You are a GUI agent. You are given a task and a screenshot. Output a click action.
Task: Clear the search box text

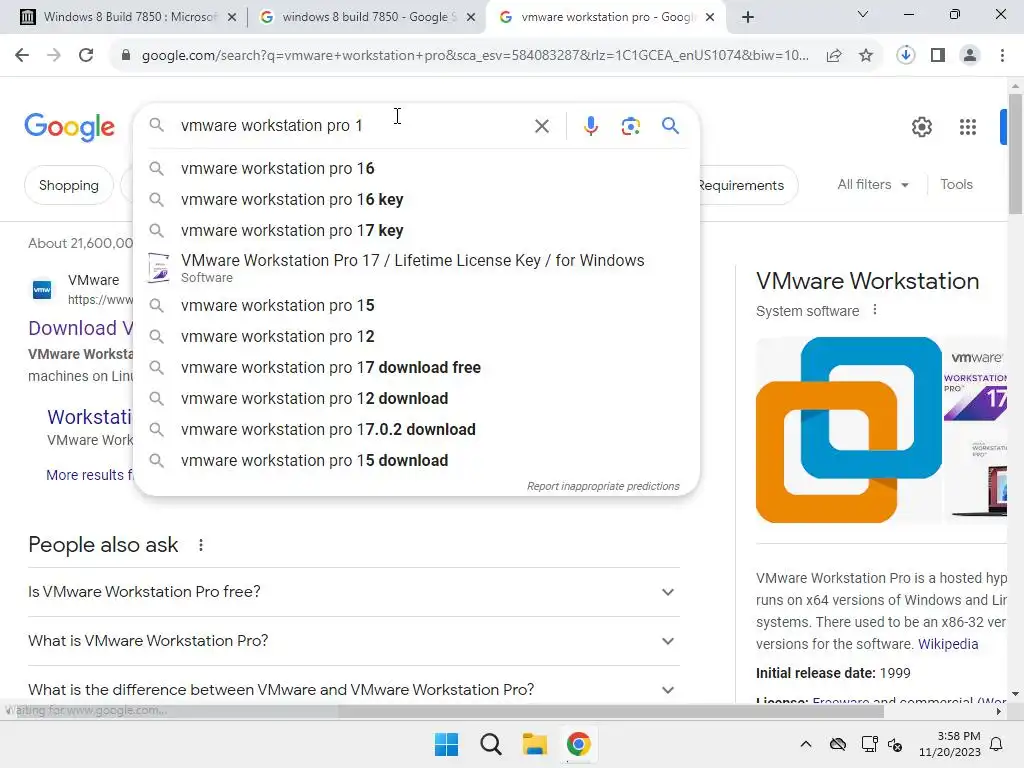pyautogui.click(x=541, y=126)
